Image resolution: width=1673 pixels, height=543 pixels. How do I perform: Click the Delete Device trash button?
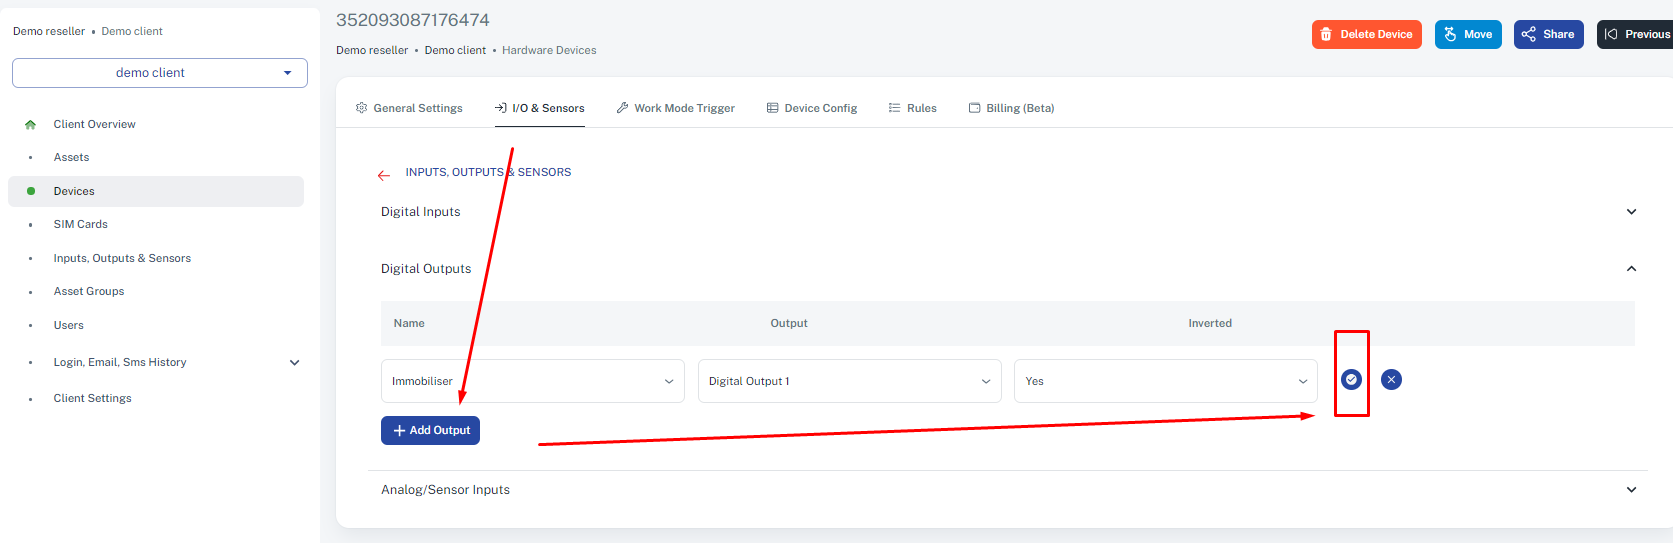pos(1366,34)
